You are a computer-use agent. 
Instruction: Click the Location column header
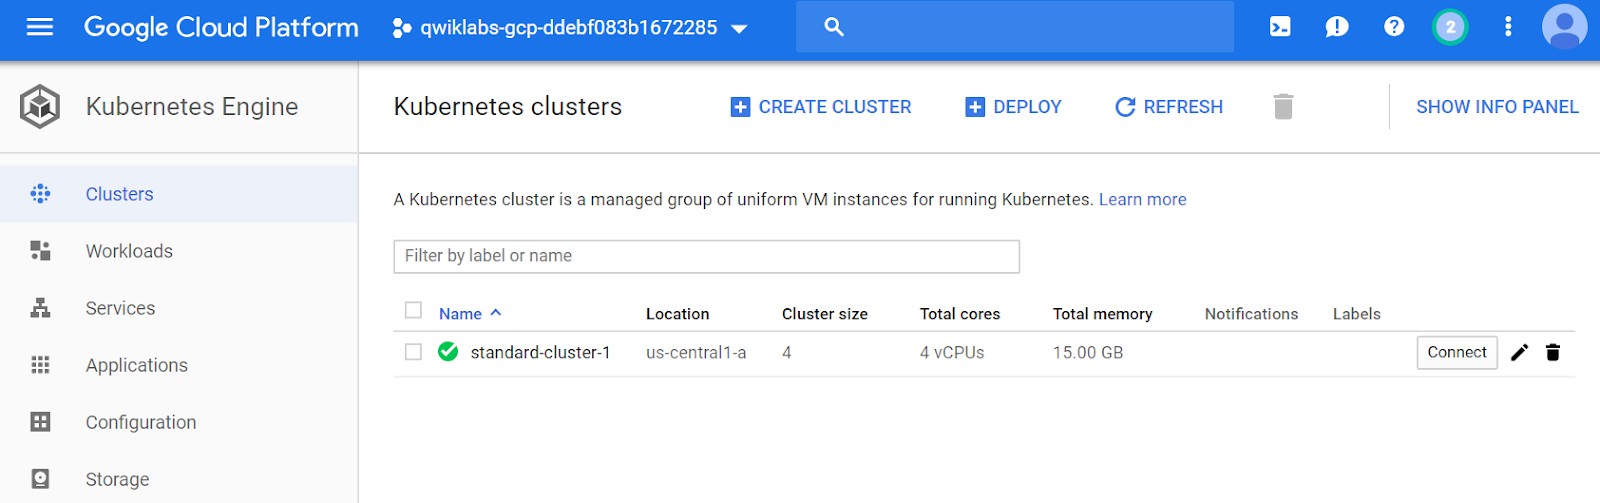[x=677, y=314]
